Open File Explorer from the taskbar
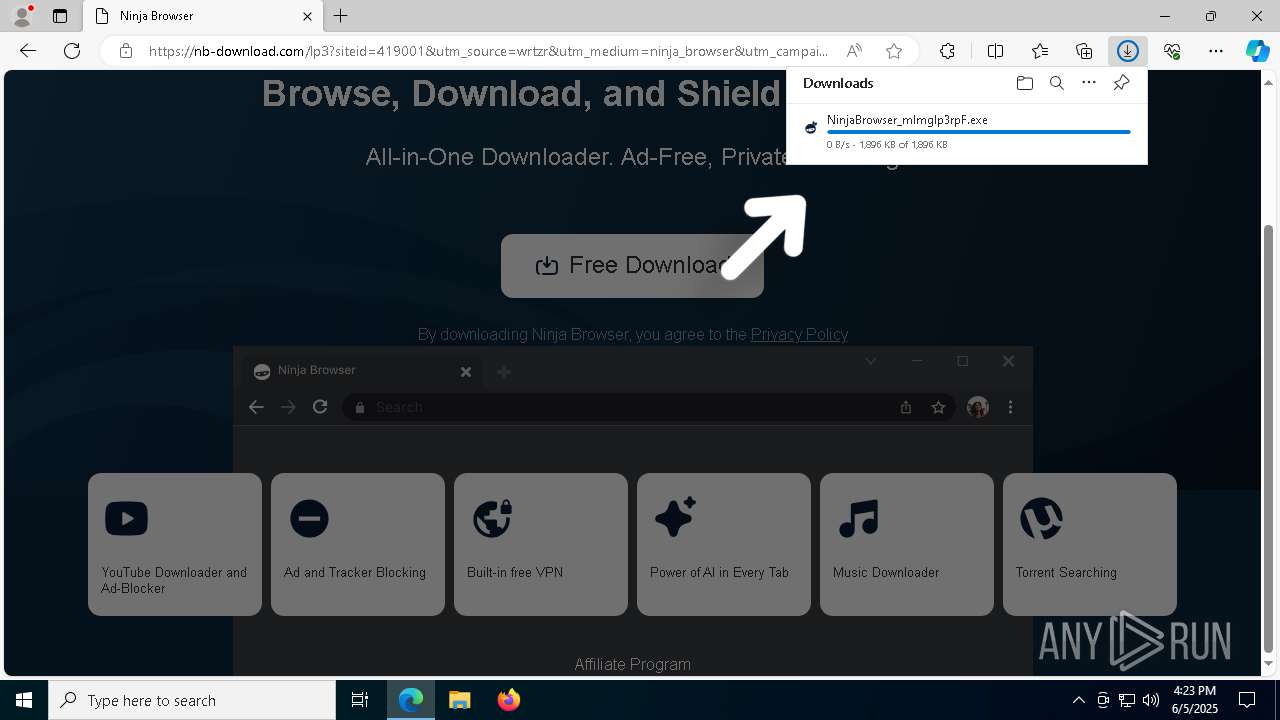Viewport: 1280px width, 720px height. [x=460, y=700]
